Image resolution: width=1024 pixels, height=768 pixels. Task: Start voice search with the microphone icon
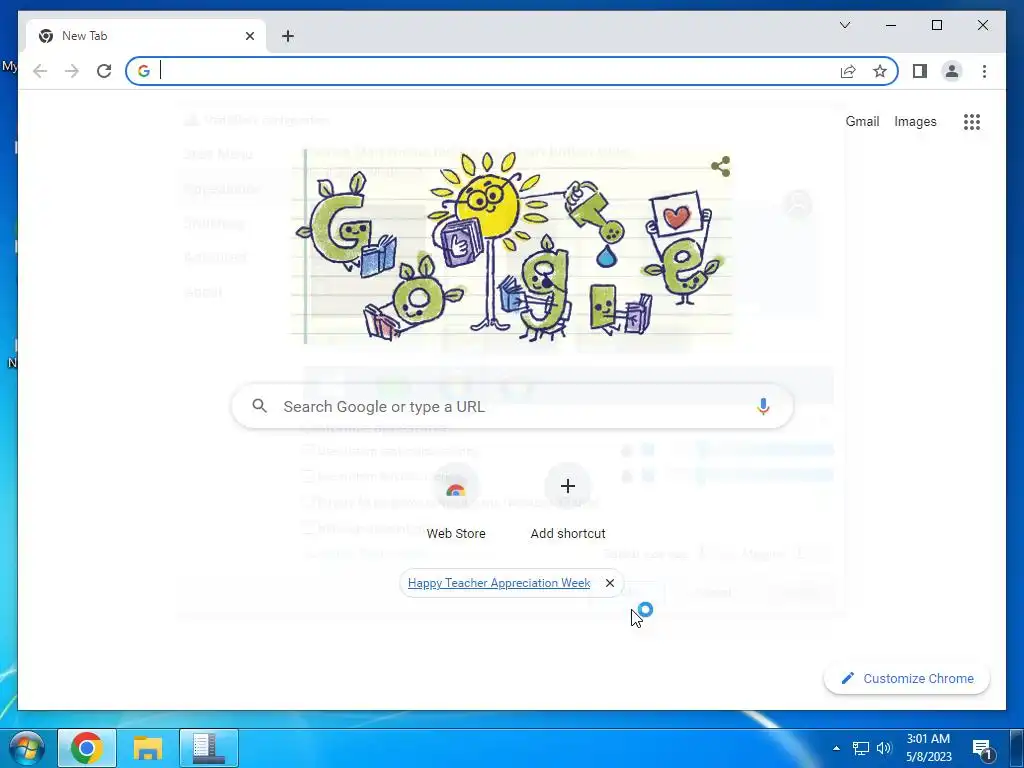(x=763, y=406)
